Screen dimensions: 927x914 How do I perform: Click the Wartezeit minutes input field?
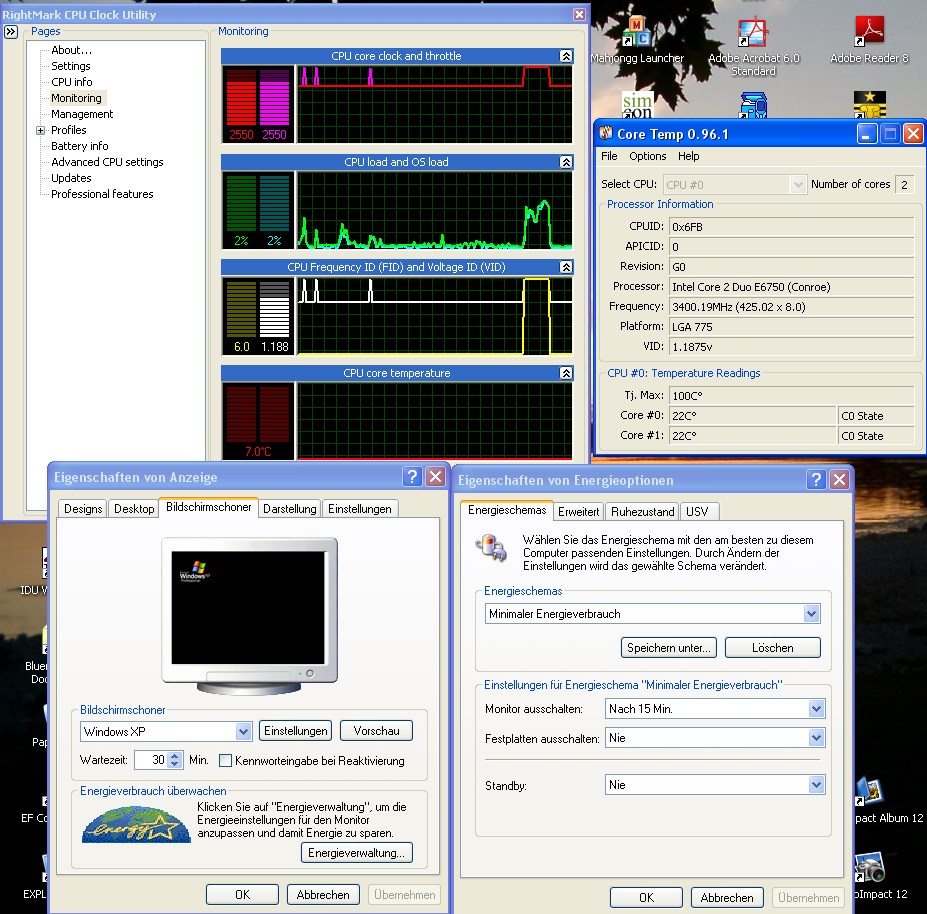[151, 760]
